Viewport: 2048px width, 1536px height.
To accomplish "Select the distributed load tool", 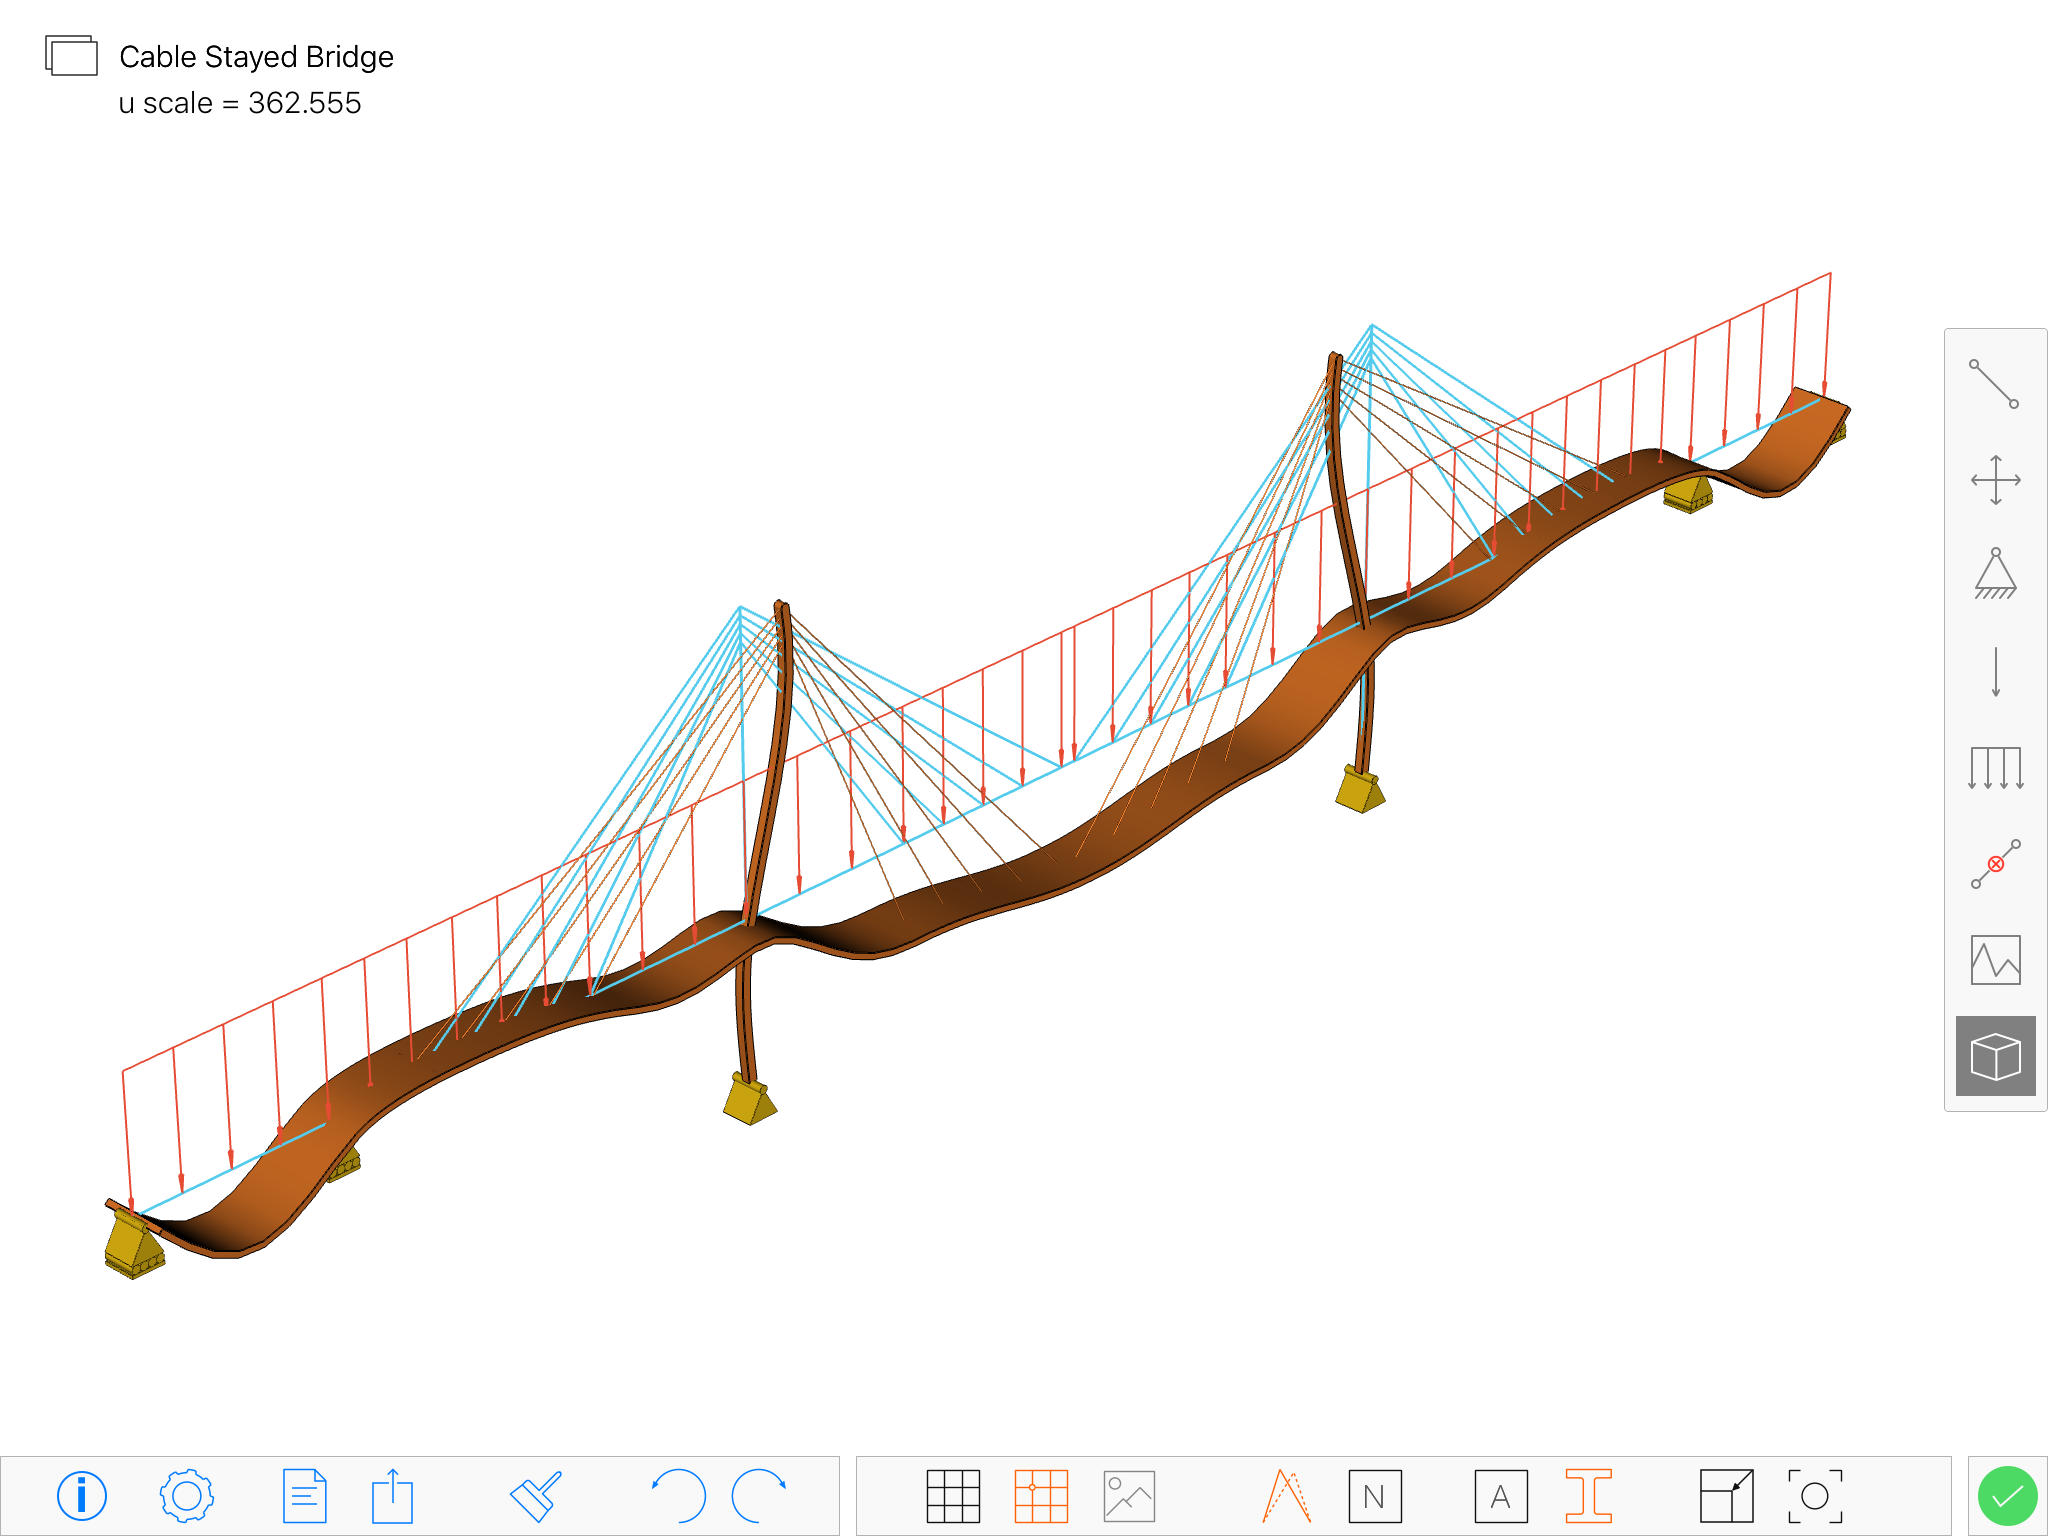I will (x=1994, y=767).
